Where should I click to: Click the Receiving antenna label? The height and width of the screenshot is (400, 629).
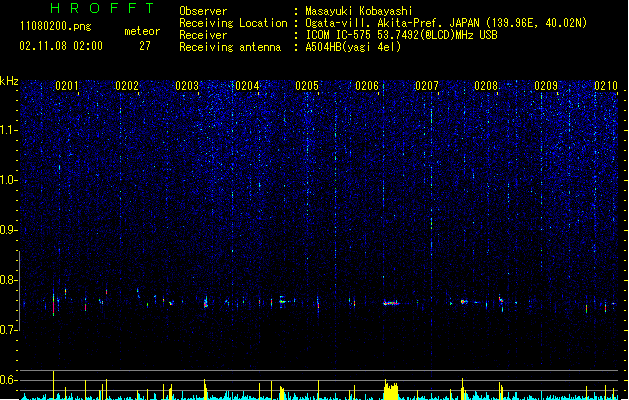230,47
